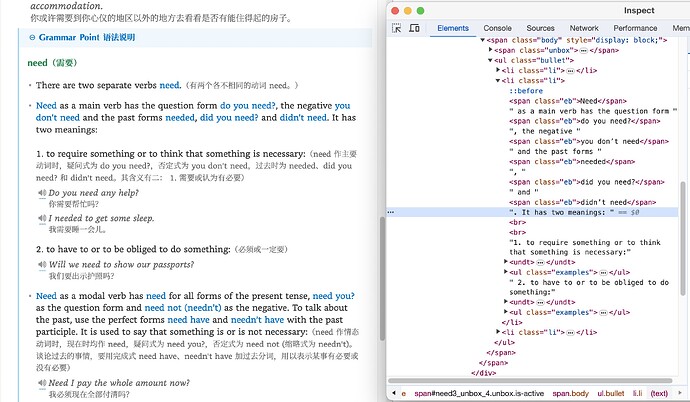Expand the first collapsed li class="li" node
690x402 pixels.
click(x=498, y=70)
